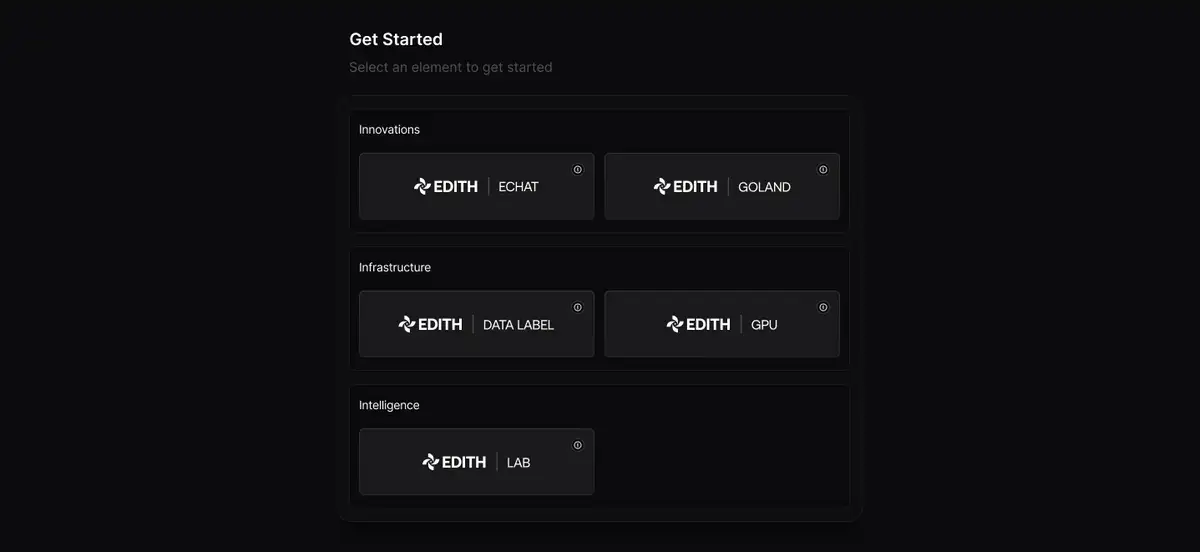Viewport: 1200px width, 552px height.
Task: Select the GOLAND label text
Action: coord(764,187)
